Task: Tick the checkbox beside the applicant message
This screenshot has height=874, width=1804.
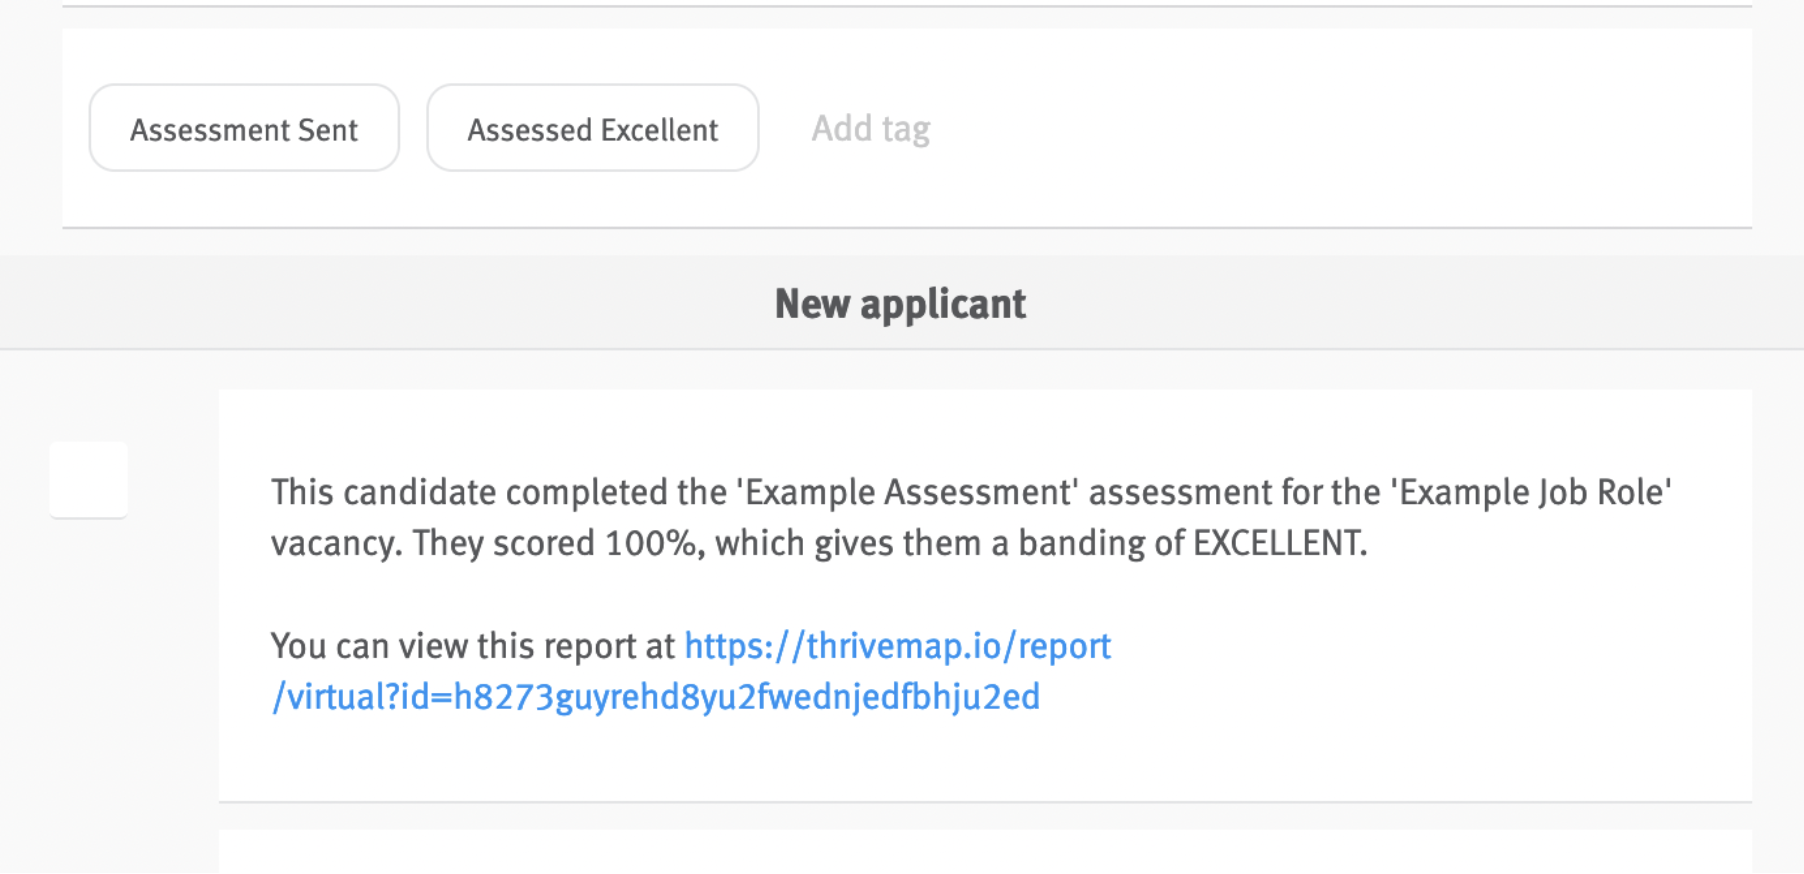Action: [x=88, y=481]
